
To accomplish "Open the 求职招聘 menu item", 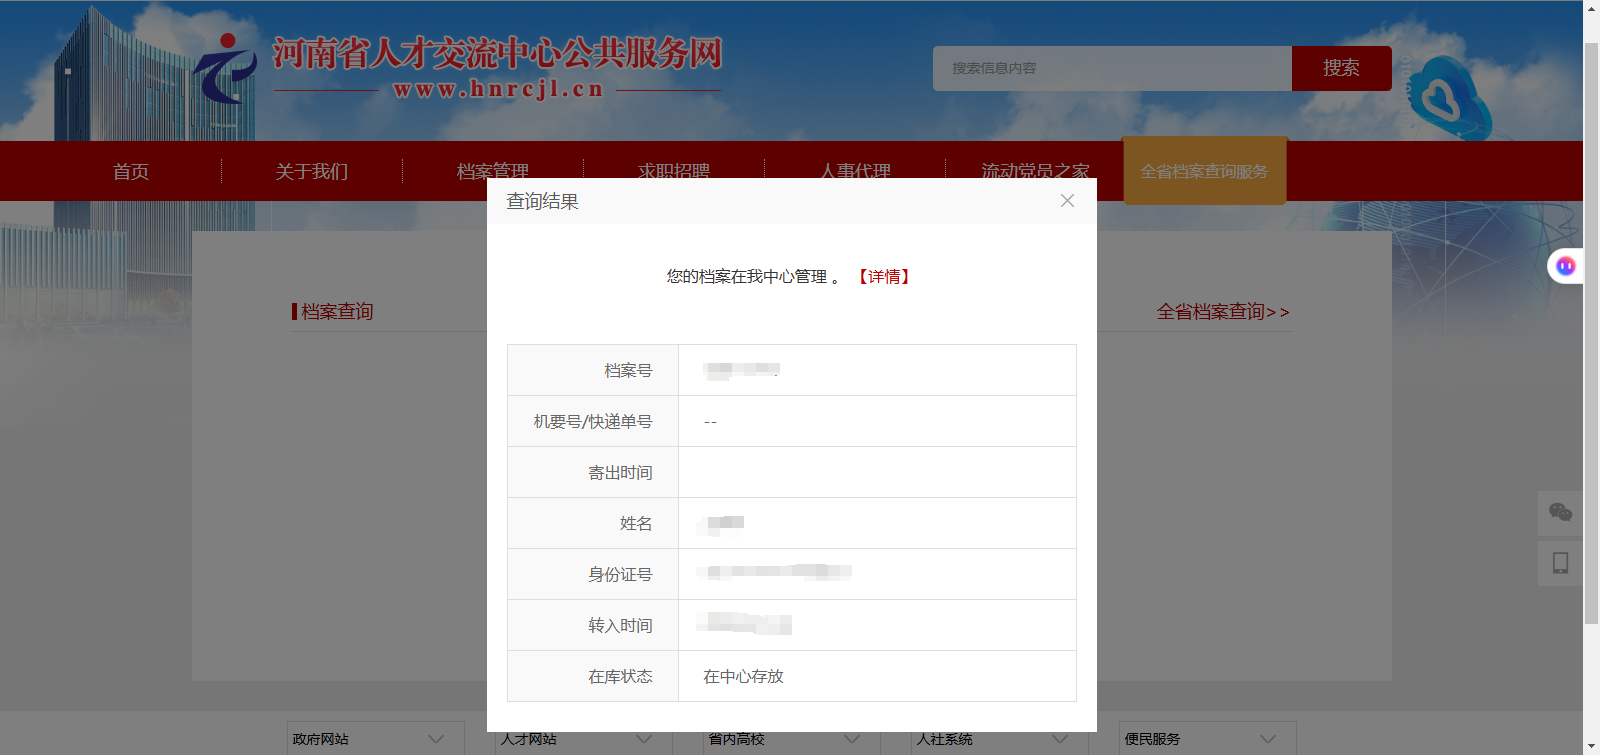I will click(x=674, y=170).
